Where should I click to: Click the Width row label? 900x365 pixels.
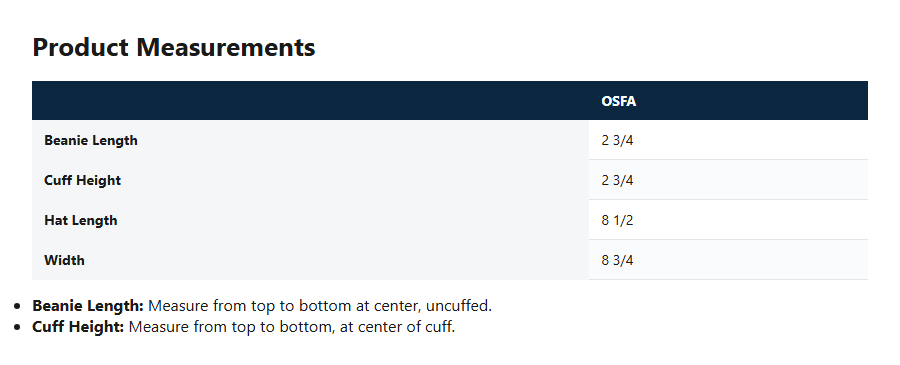(x=64, y=260)
